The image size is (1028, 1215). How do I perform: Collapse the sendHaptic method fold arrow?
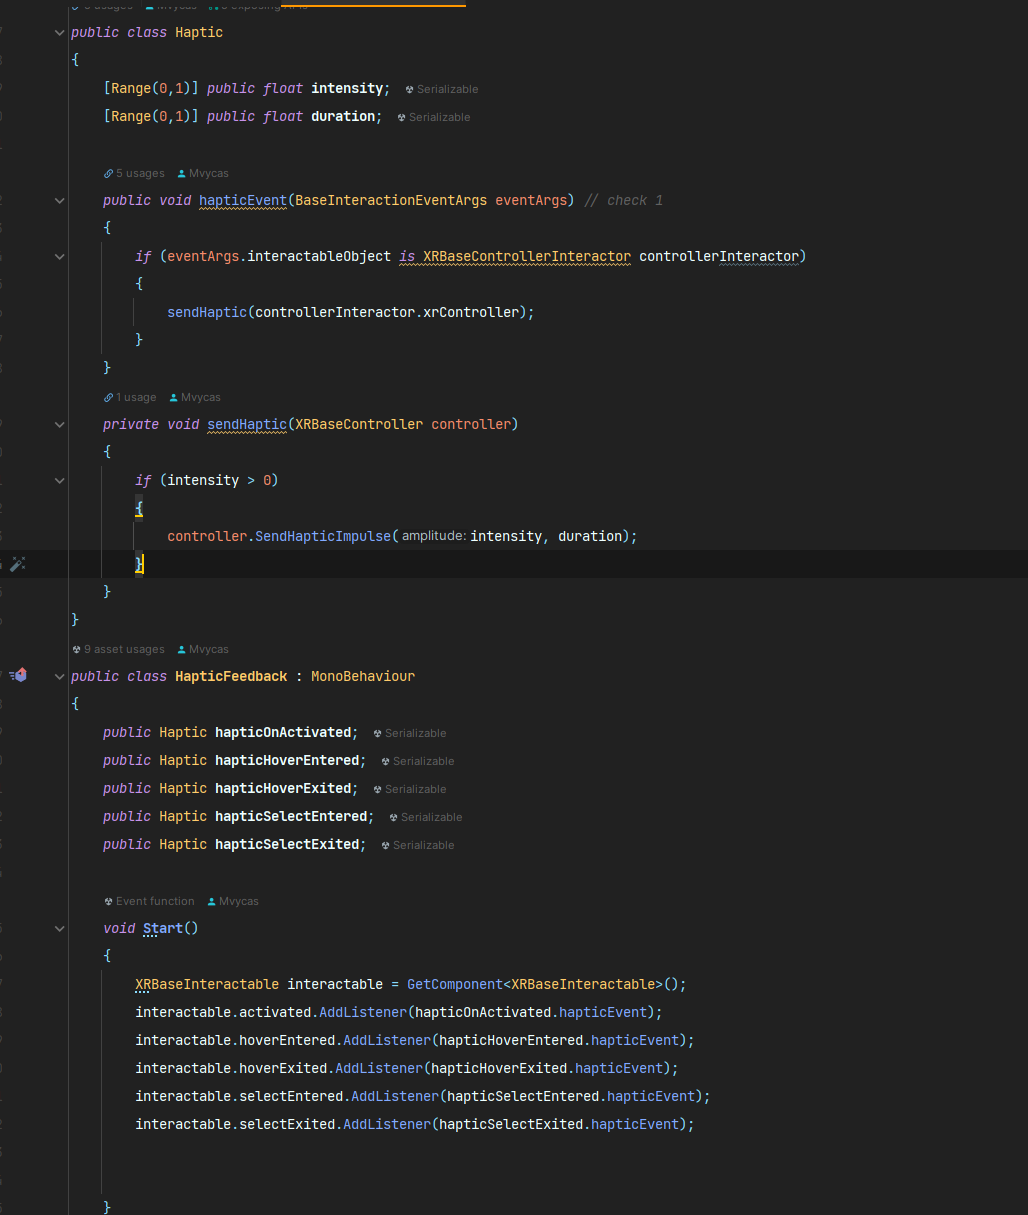pos(59,425)
